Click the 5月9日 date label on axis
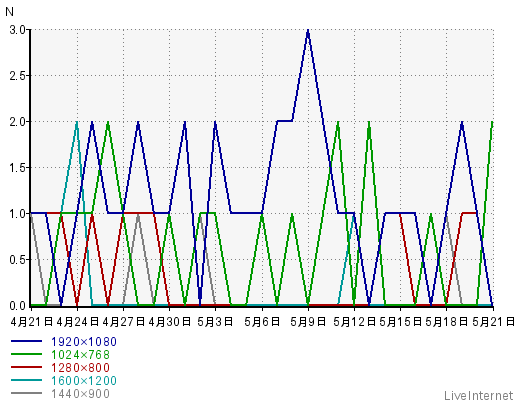 [308, 322]
